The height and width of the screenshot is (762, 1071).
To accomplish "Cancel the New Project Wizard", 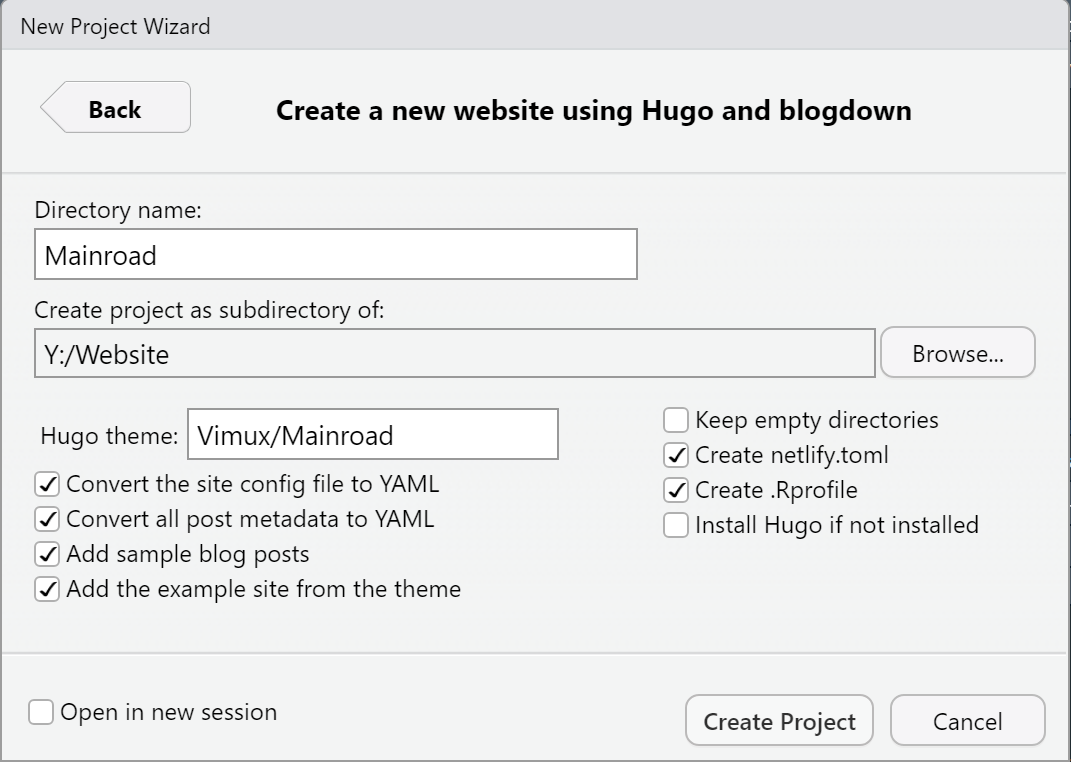I will [967, 721].
